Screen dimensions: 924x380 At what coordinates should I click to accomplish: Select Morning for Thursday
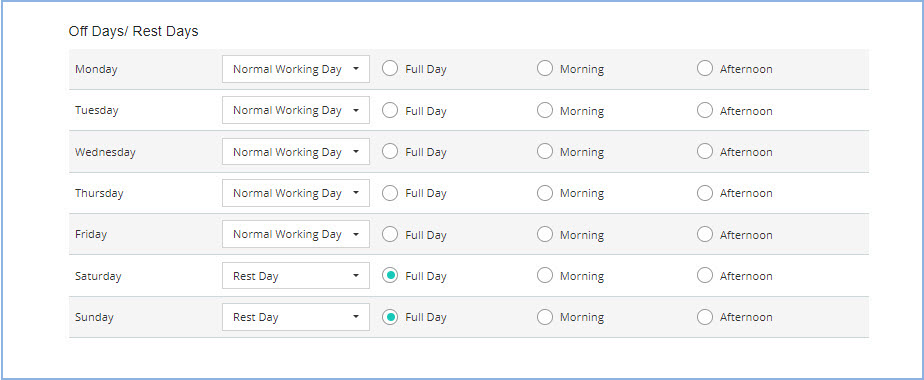(545, 193)
